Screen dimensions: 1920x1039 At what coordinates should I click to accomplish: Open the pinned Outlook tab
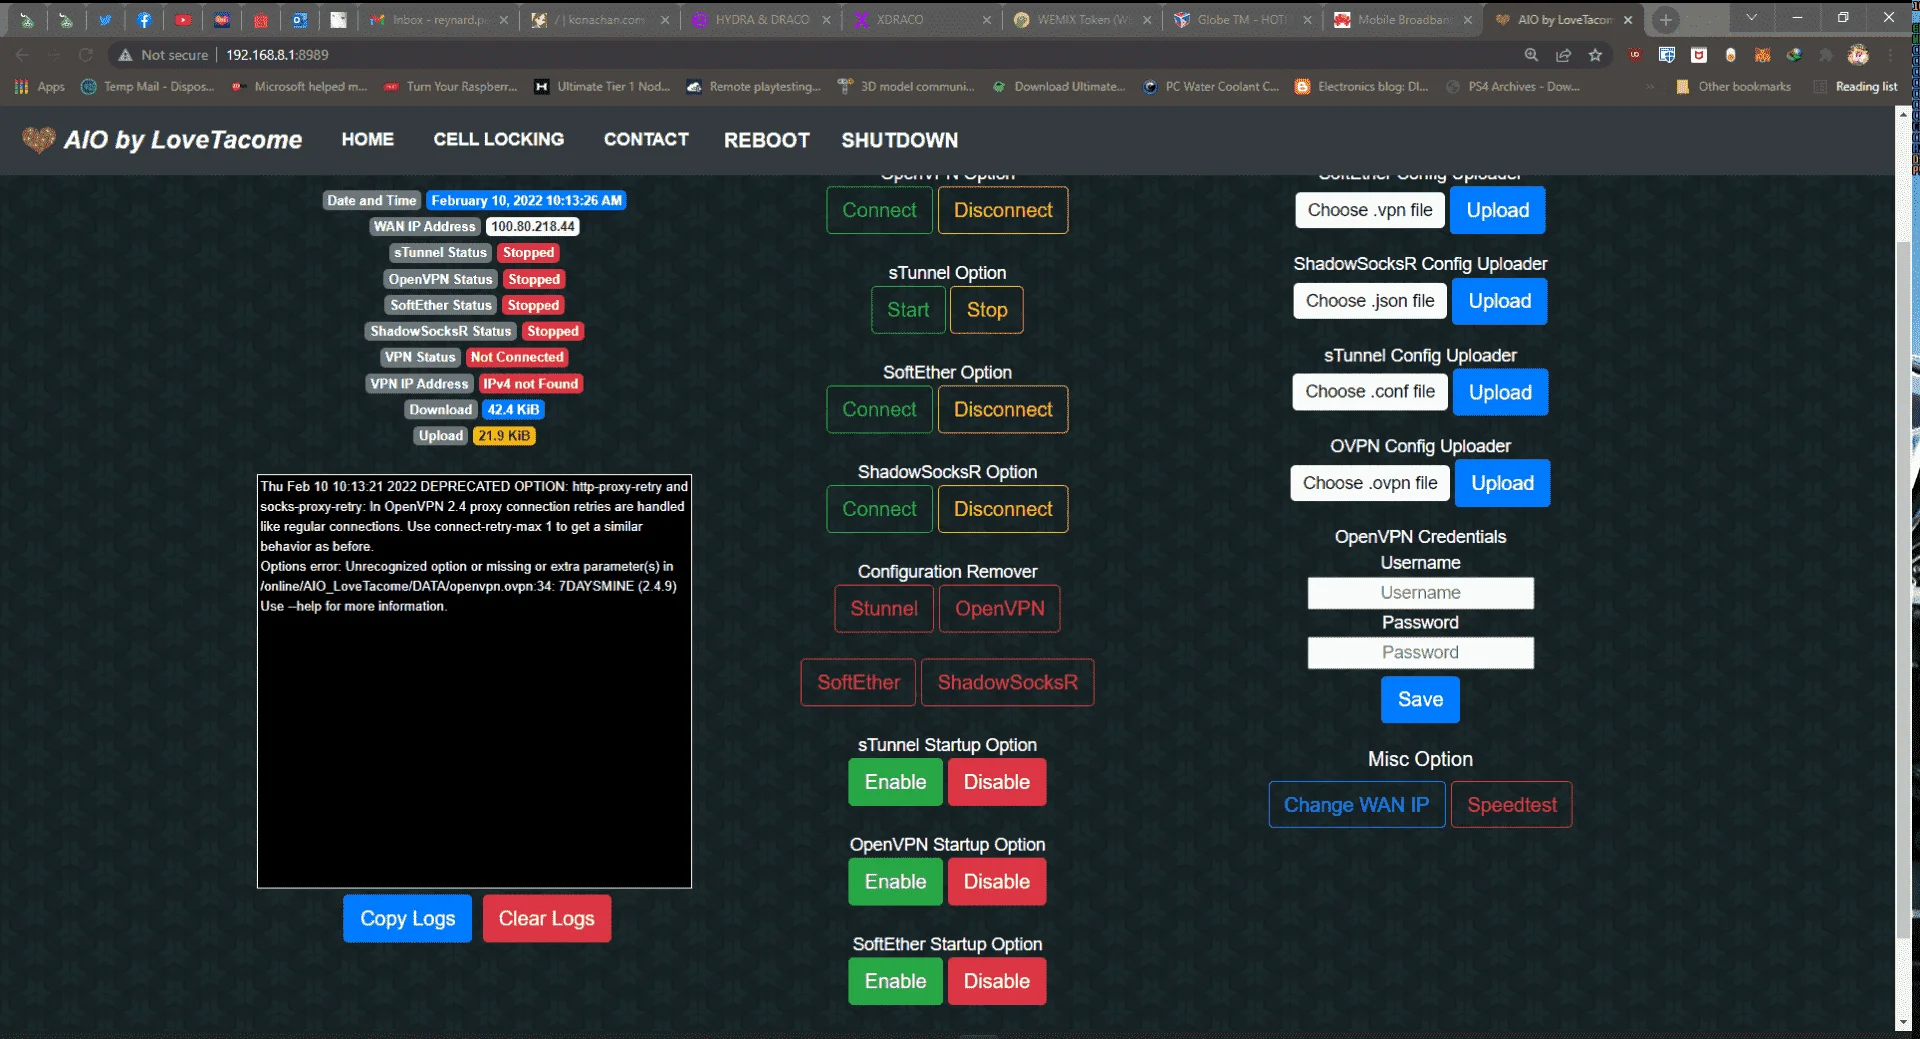300,19
